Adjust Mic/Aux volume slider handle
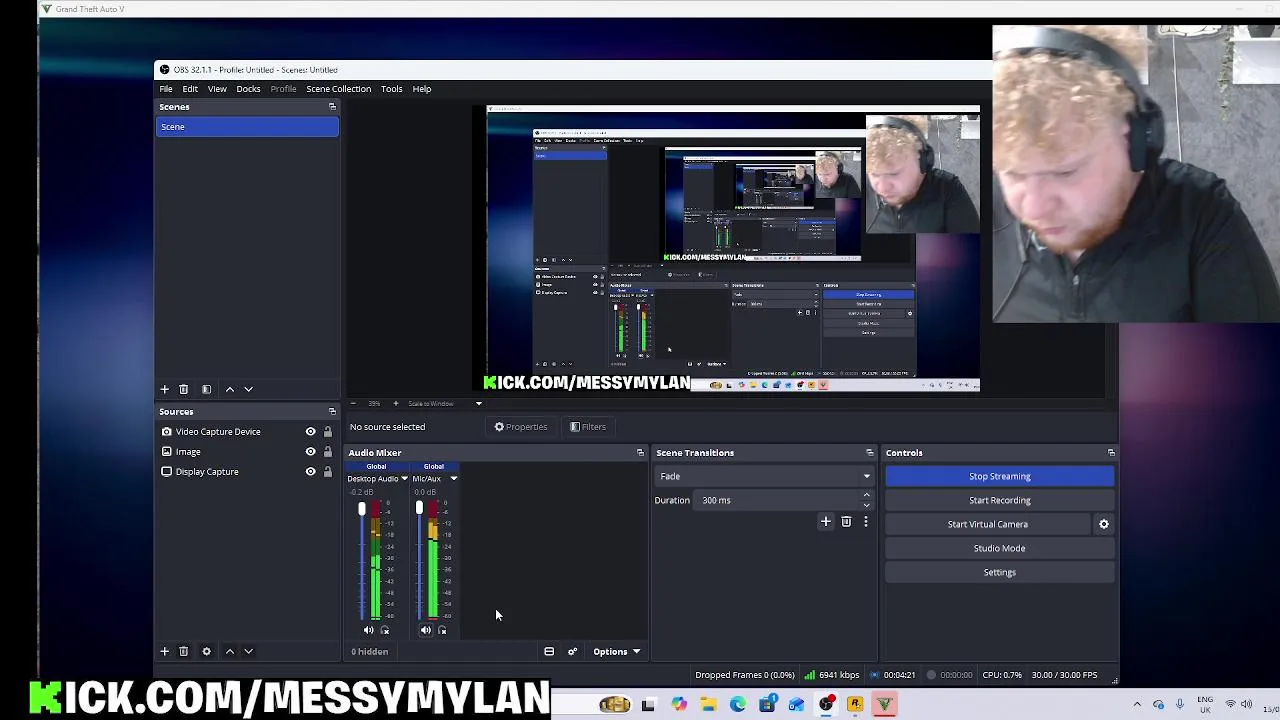The width and height of the screenshot is (1280, 720). (419, 509)
